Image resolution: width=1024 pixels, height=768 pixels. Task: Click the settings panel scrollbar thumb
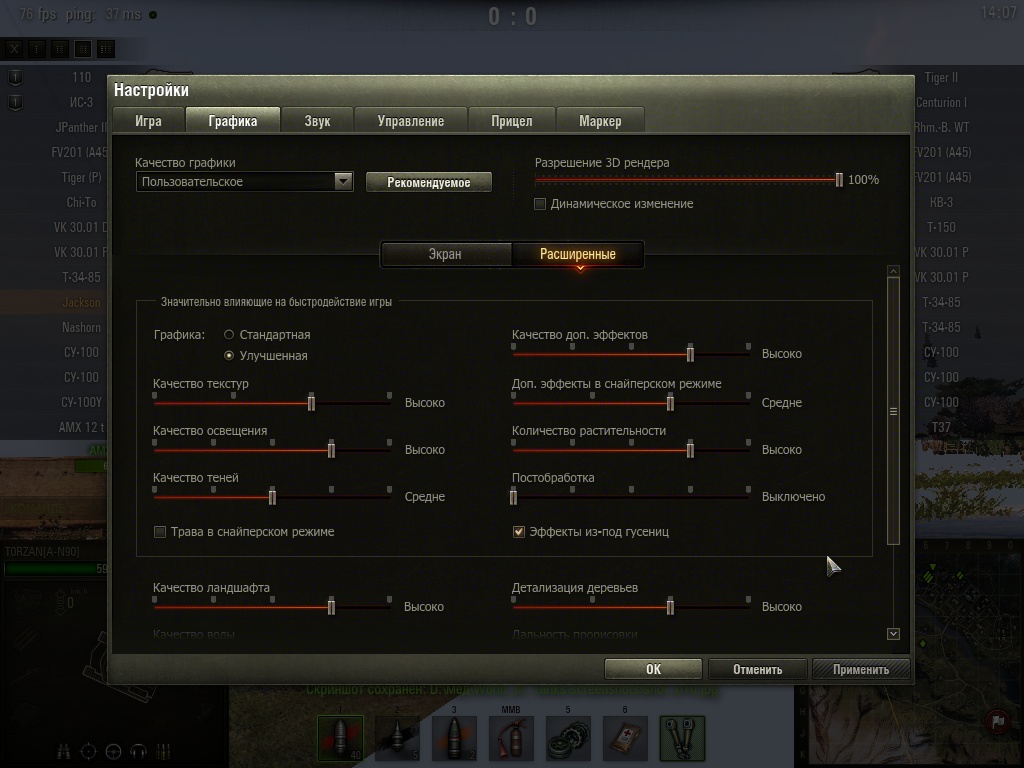893,411
